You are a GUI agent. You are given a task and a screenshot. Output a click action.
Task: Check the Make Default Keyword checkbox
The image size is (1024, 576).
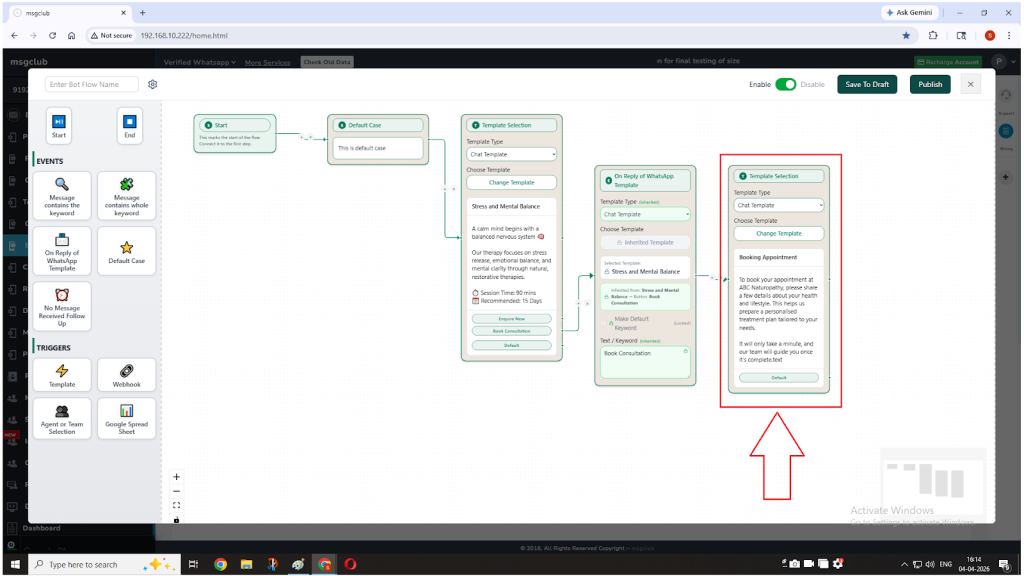(605, 322)
